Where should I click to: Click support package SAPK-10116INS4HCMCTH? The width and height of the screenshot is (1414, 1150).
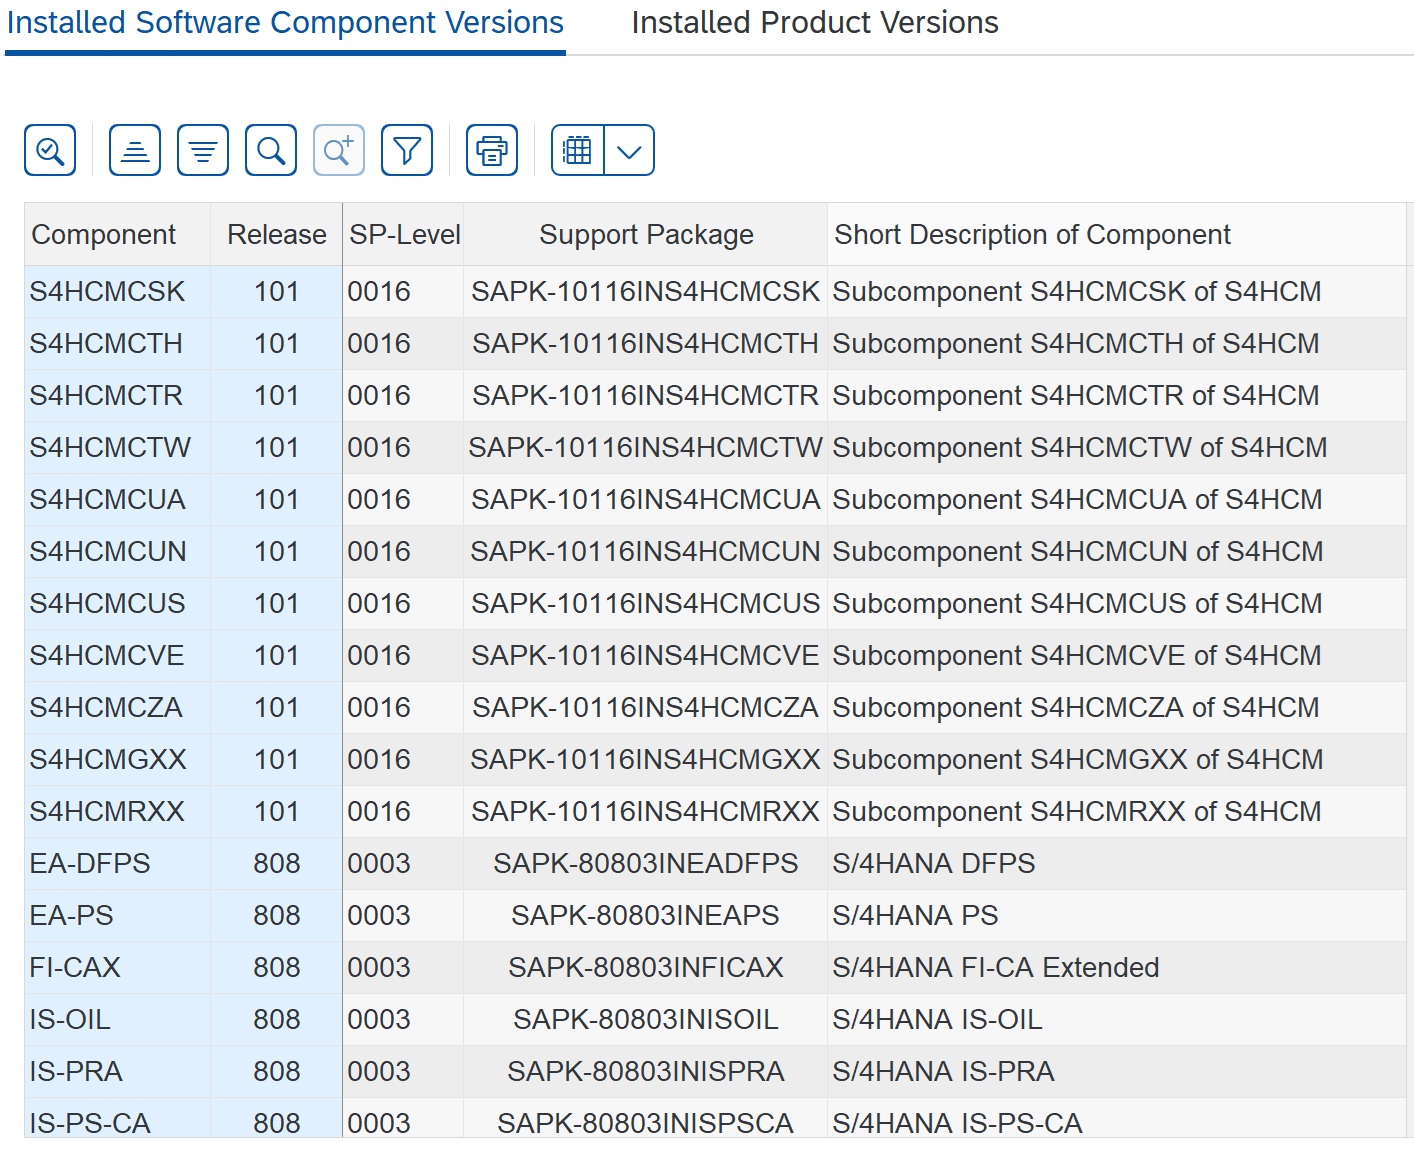click(x=646, y=343)
